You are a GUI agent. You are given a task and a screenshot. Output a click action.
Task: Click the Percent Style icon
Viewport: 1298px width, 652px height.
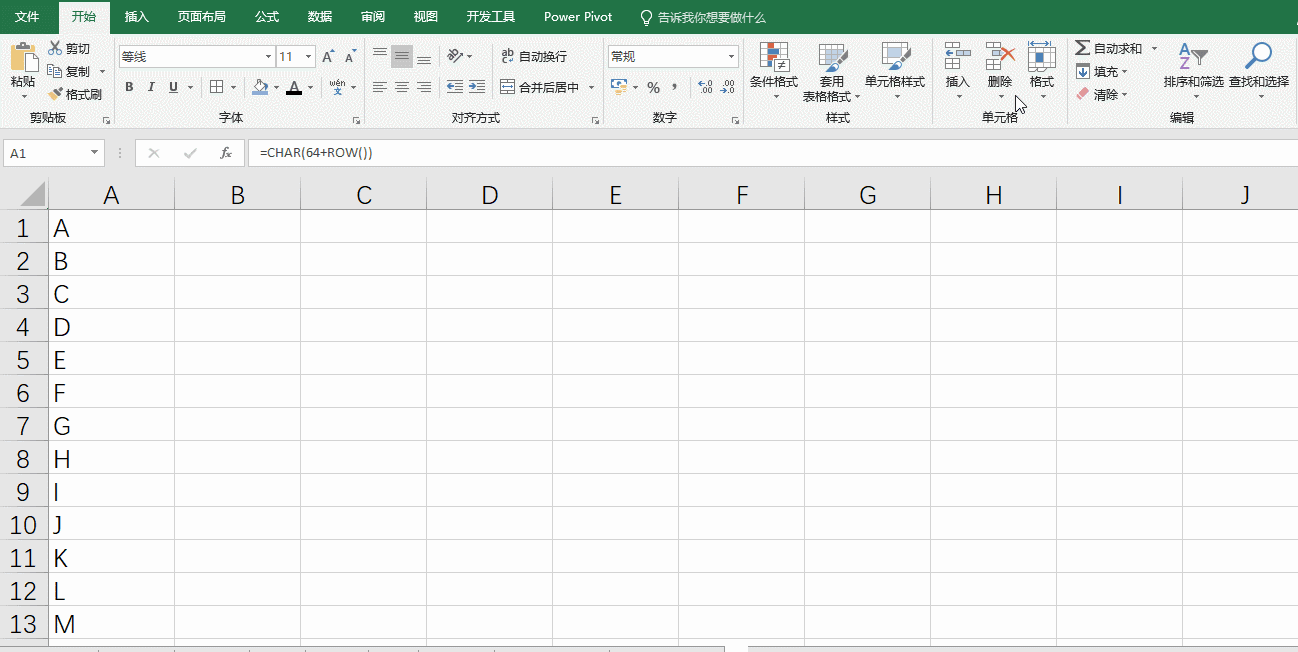(x=655, y=87)
